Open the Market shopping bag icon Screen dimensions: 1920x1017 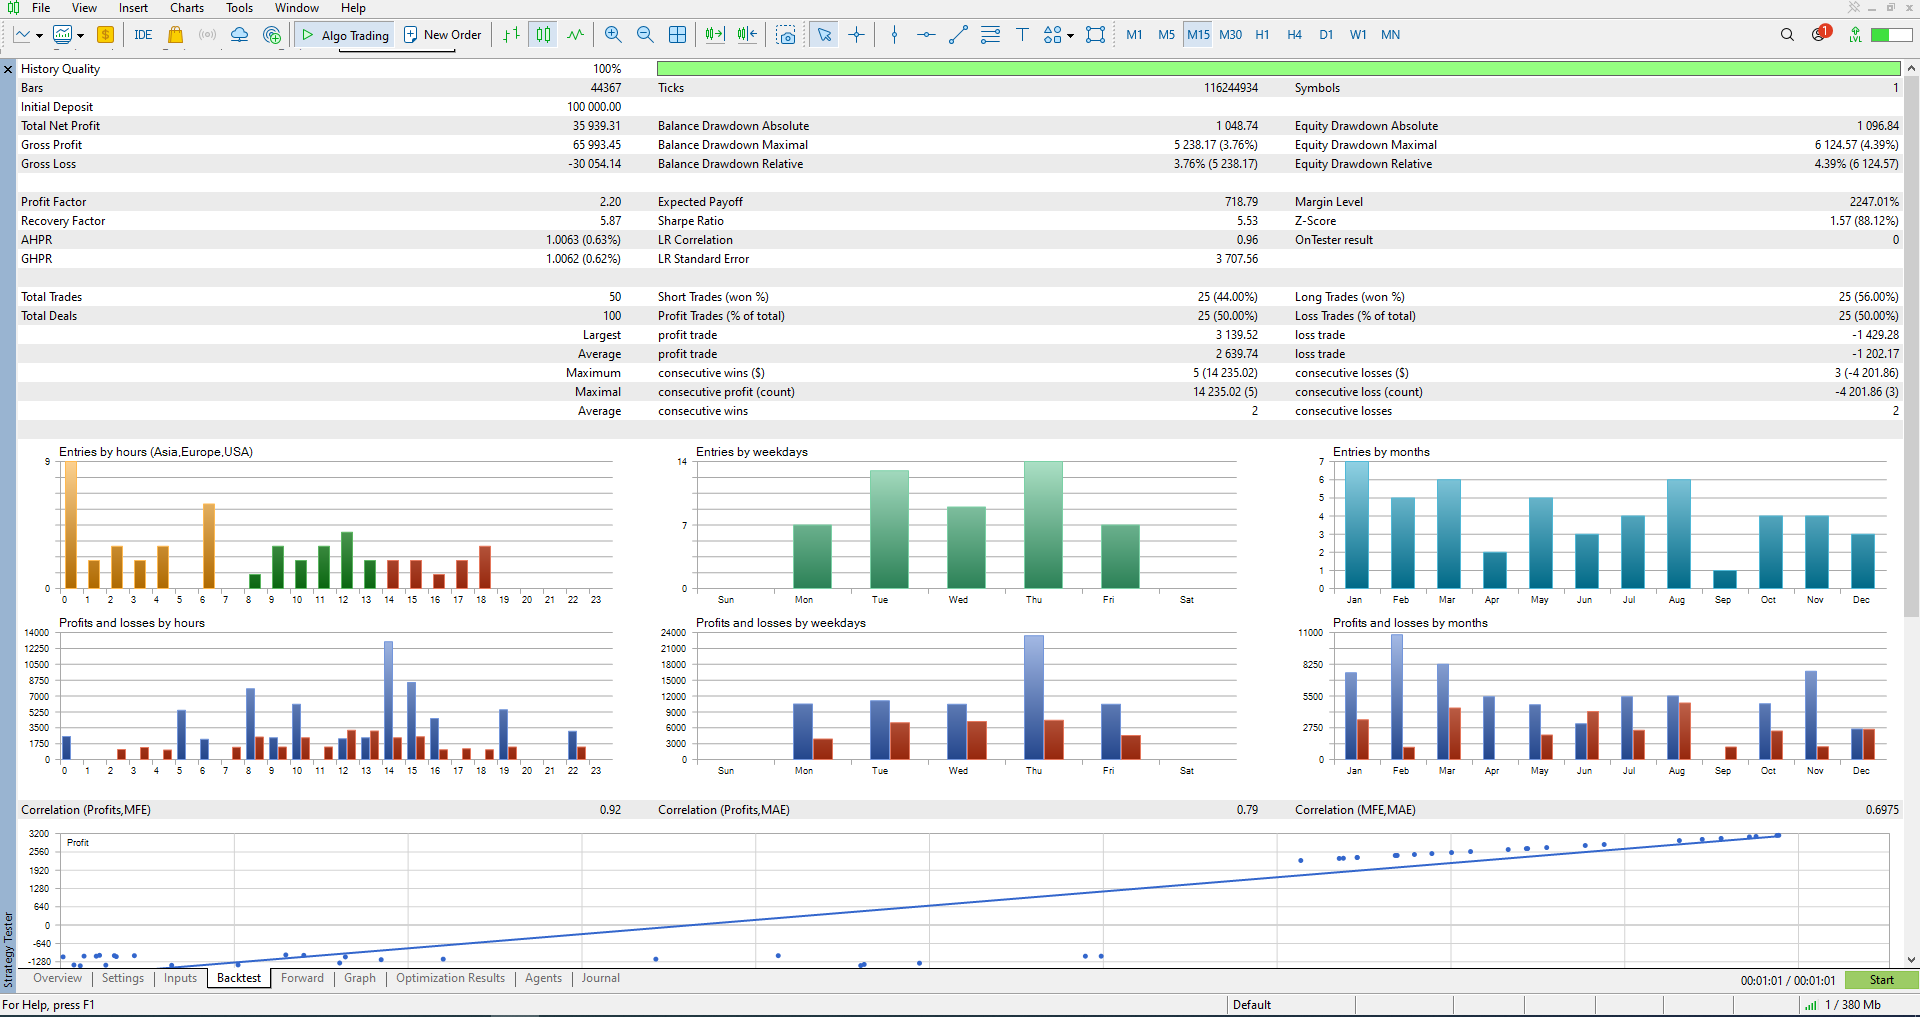click(175, 35)
